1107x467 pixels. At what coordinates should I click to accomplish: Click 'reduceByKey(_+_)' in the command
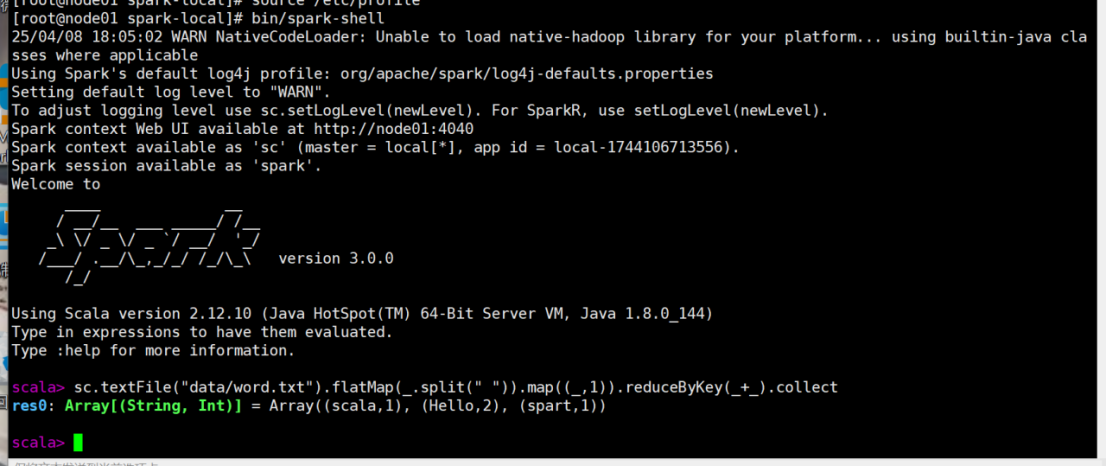pos(696,388)
